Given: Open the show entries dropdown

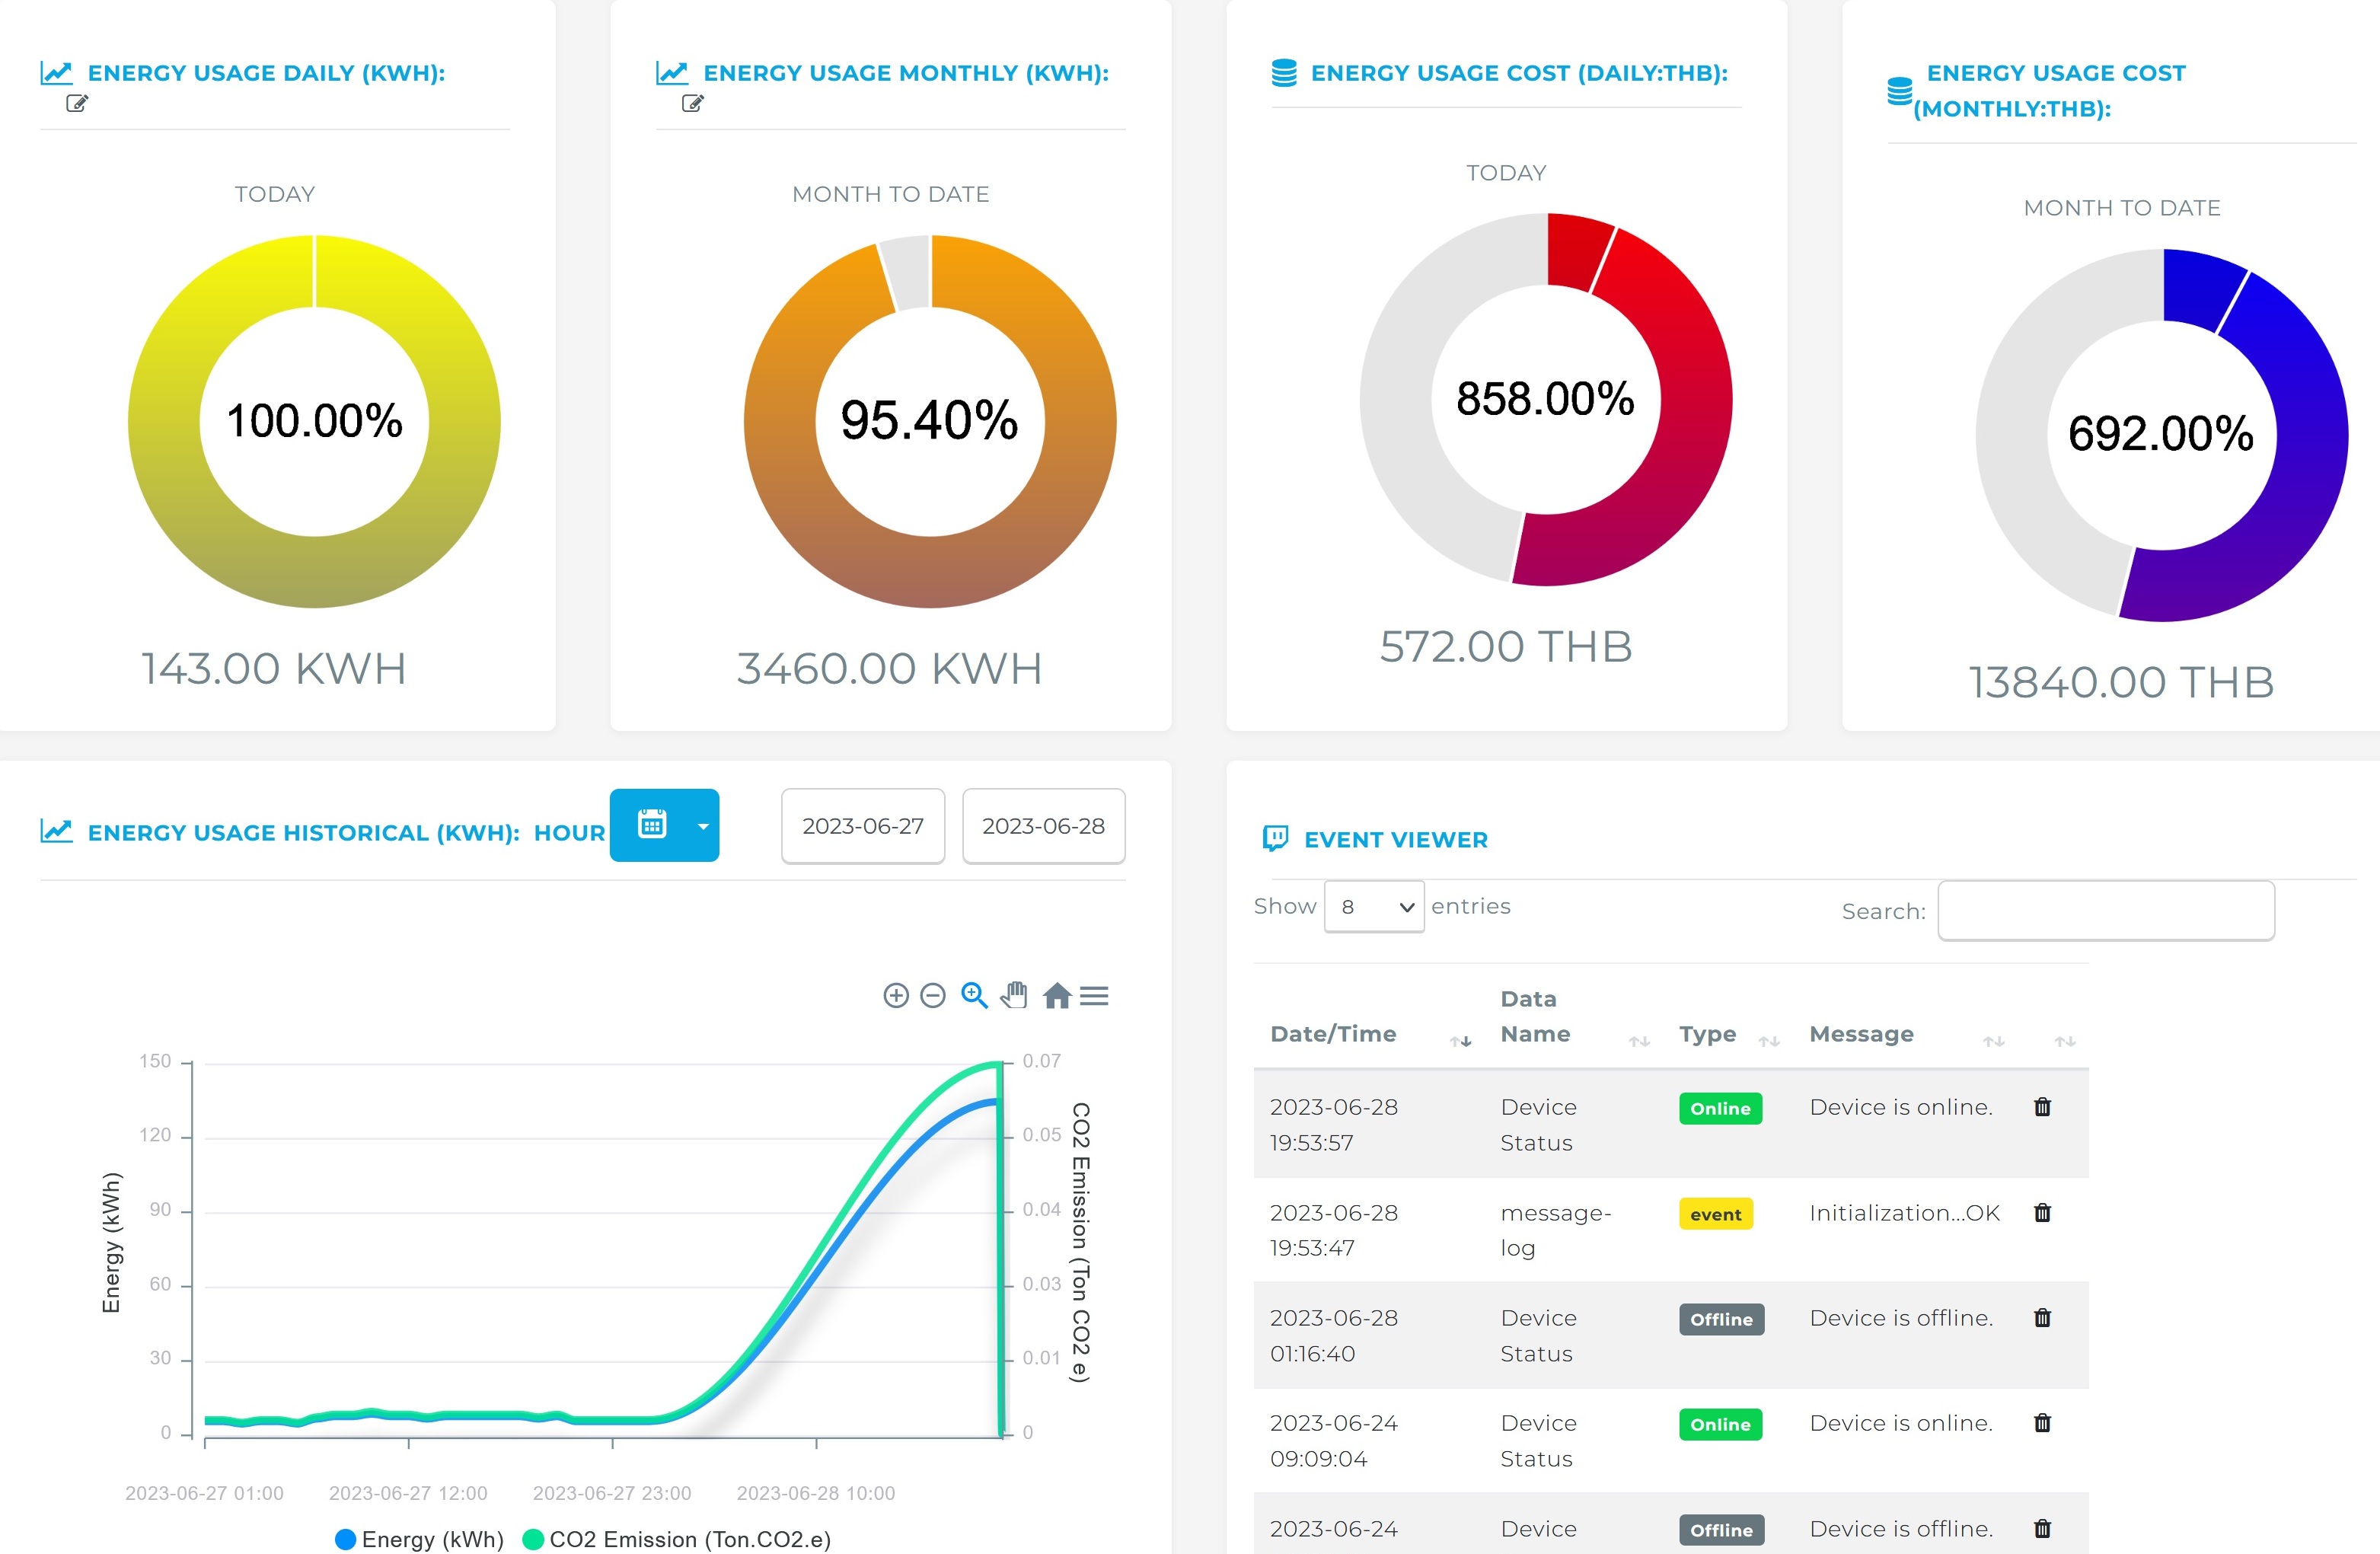Looking at the screenshot, I should 1374,907.
